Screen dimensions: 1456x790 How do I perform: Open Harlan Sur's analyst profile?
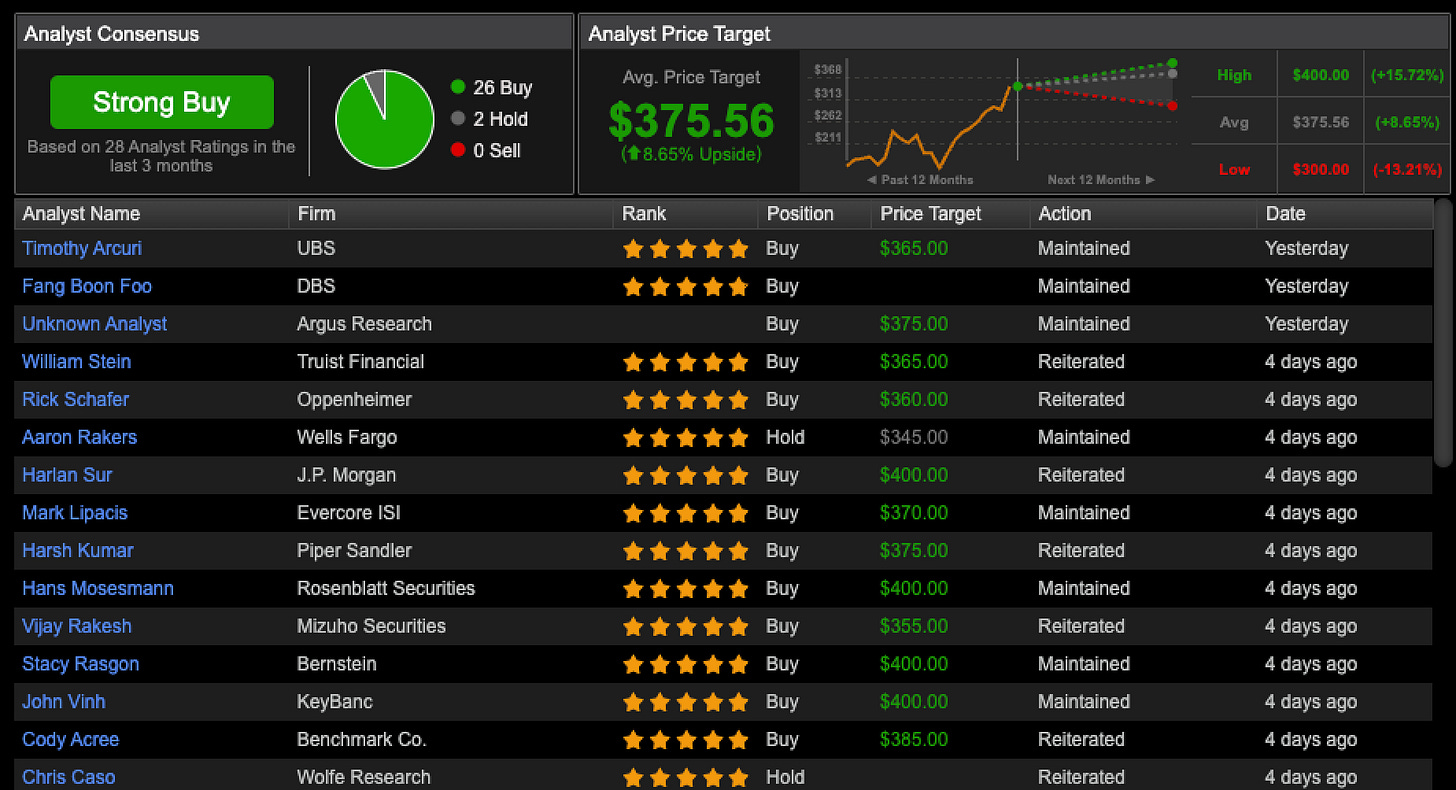[x=67, y=475]
